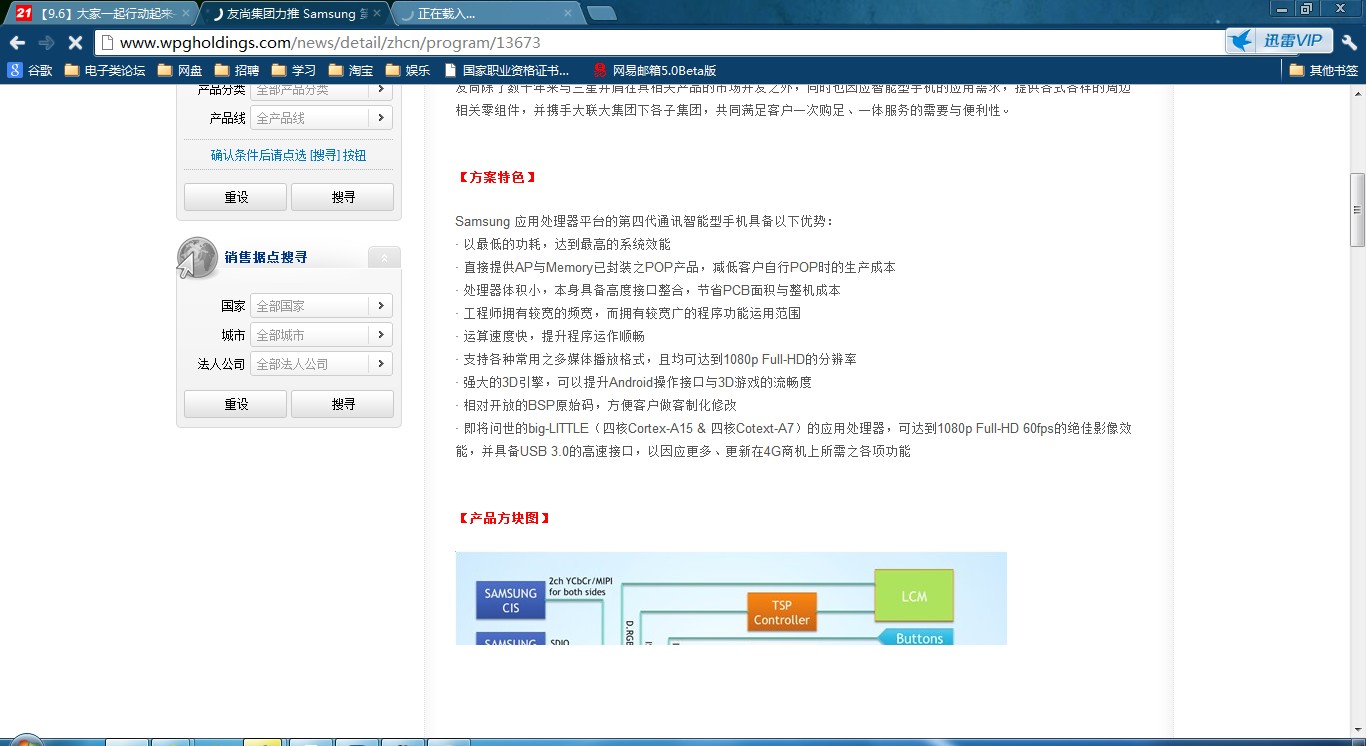Open a new browser tab
The width and height of the screenshot is (1366, 746).
601,13
